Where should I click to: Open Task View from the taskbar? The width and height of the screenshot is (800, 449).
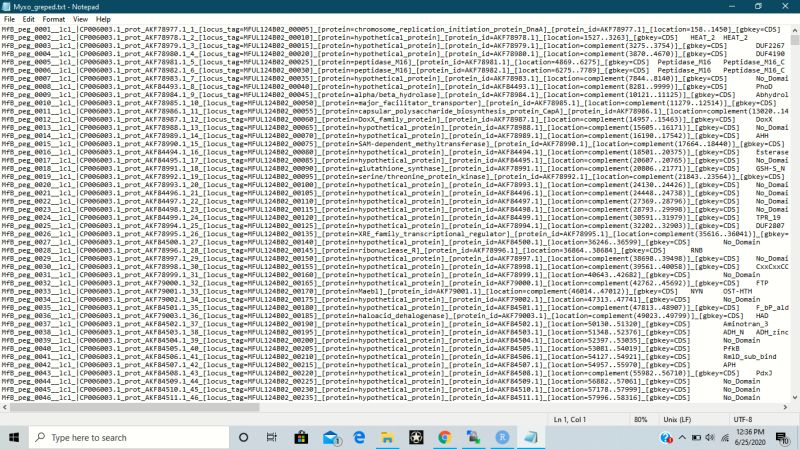(271, 437)
